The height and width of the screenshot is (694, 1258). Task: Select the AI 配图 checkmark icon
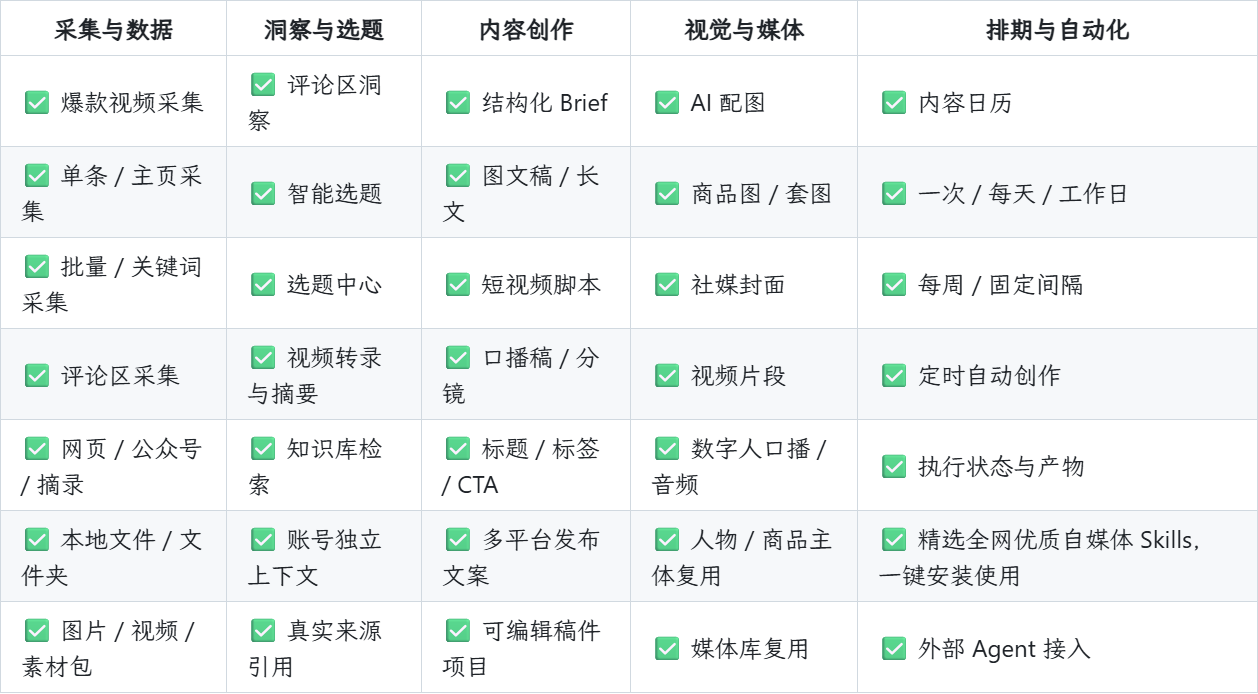pos(667,102)
